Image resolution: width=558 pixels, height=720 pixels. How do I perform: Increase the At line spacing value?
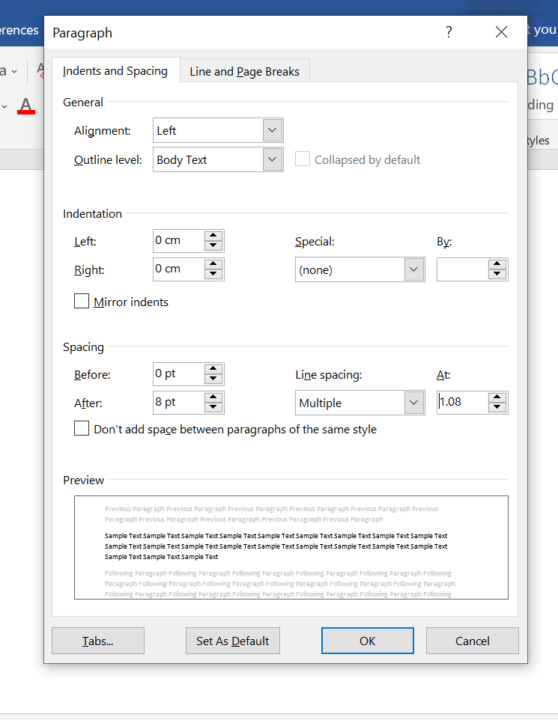point(497,398)
